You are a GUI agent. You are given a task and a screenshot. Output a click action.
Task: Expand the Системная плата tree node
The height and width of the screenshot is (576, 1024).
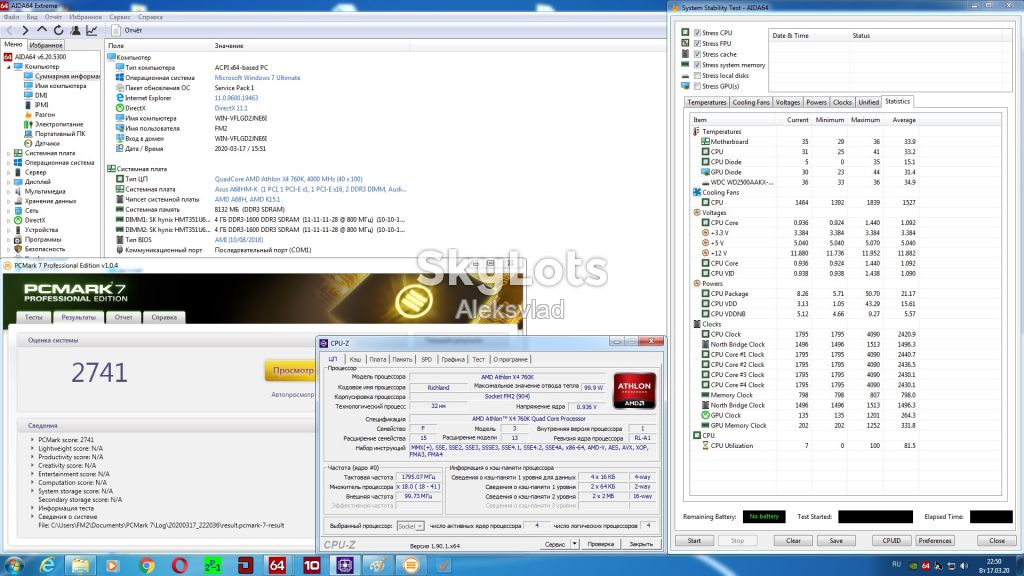pyautogui.click(x=8, y=153)
